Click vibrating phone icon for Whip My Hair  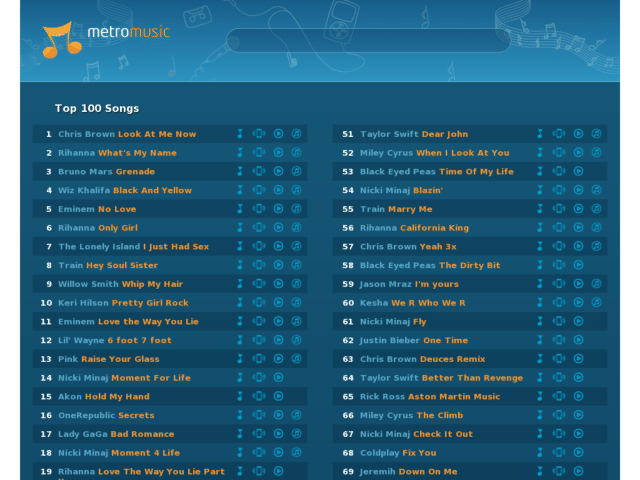259,284
